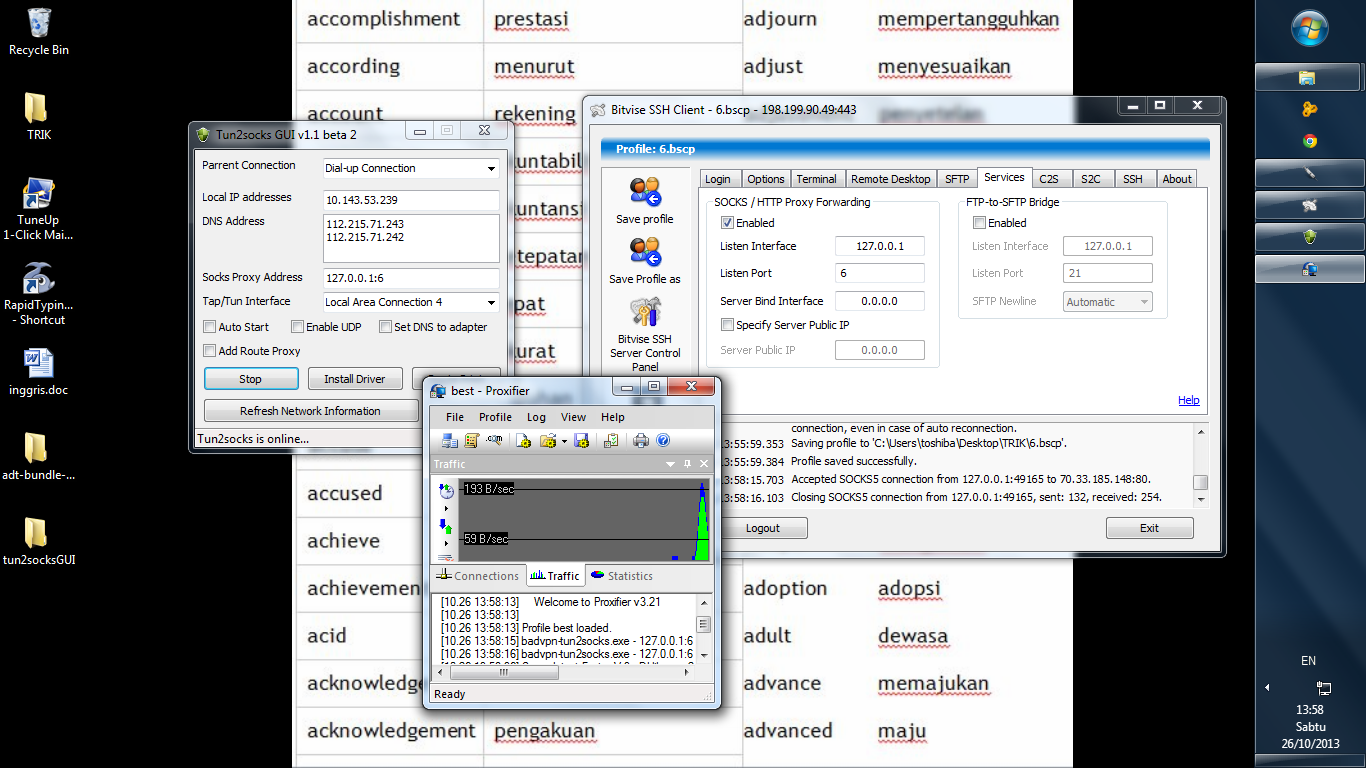Switch to Connections tab in Proxifier

coord(478,576)
